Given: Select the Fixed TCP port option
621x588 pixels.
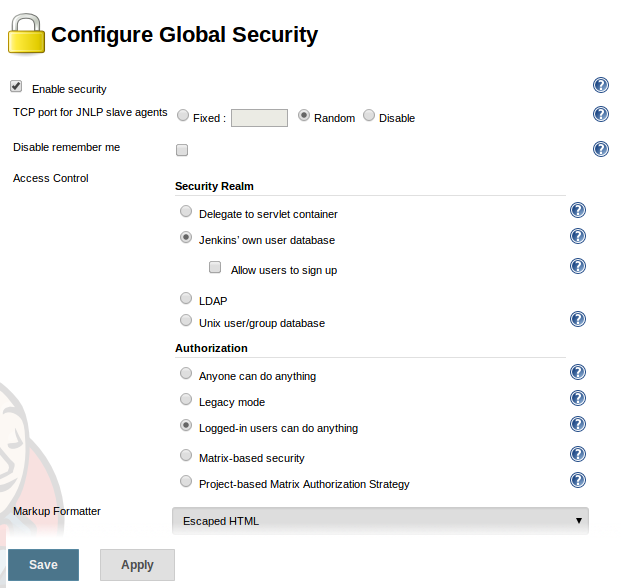Looking at the screenshot, I should coord(183,115).
